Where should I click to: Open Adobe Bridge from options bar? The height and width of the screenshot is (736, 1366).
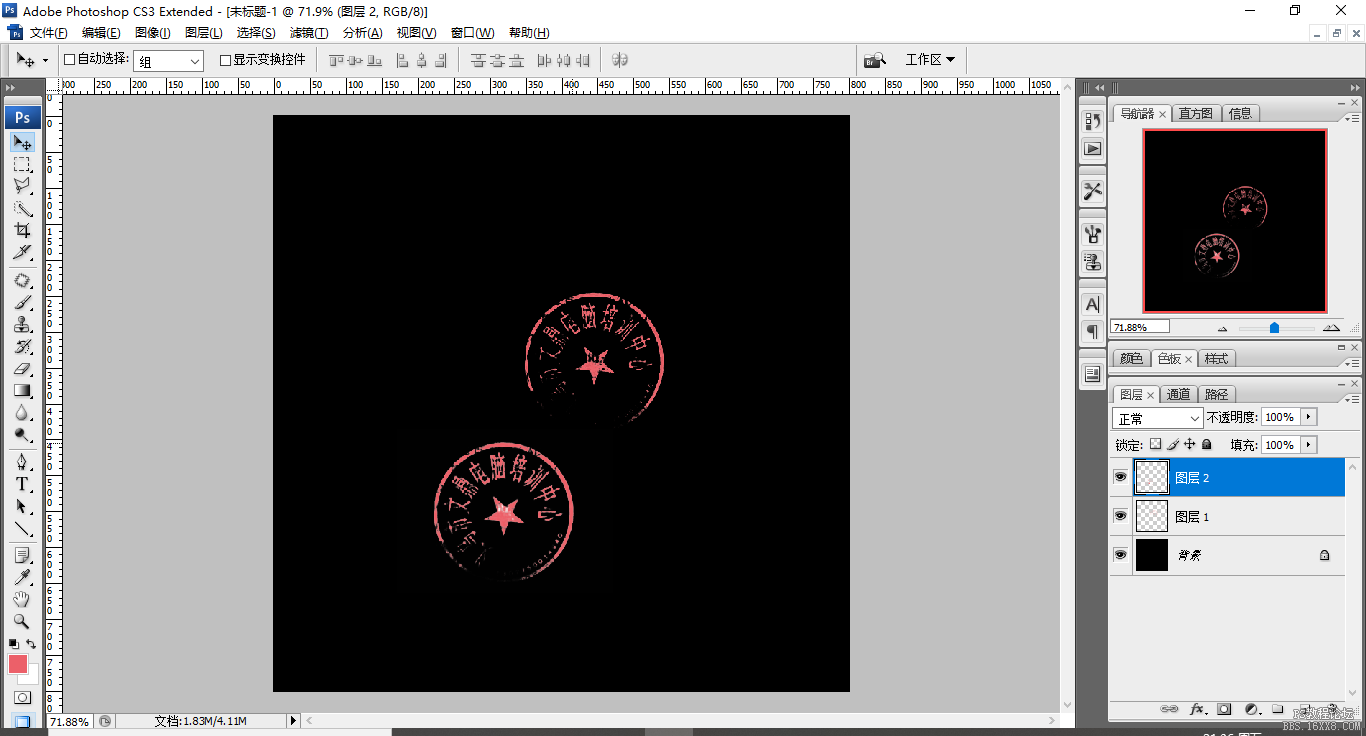click(x=875, y=59)
